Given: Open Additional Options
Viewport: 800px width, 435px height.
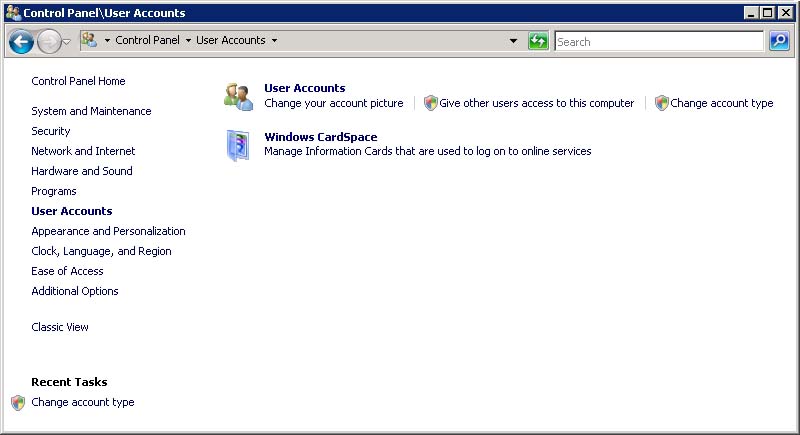Looking at the screenshot, I should click(x=74, y=291).
